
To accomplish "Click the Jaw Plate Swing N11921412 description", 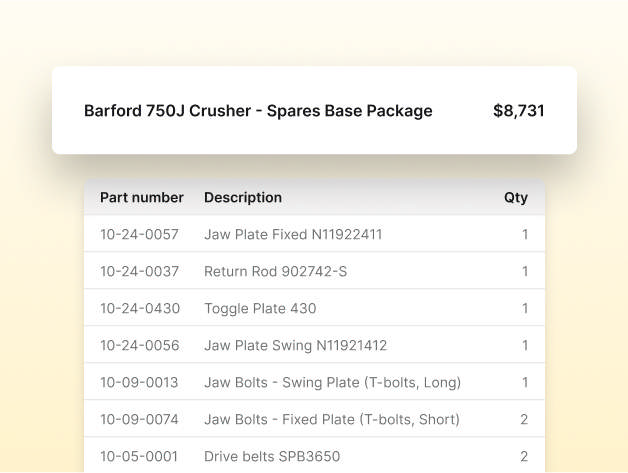I will coord(295,346).
